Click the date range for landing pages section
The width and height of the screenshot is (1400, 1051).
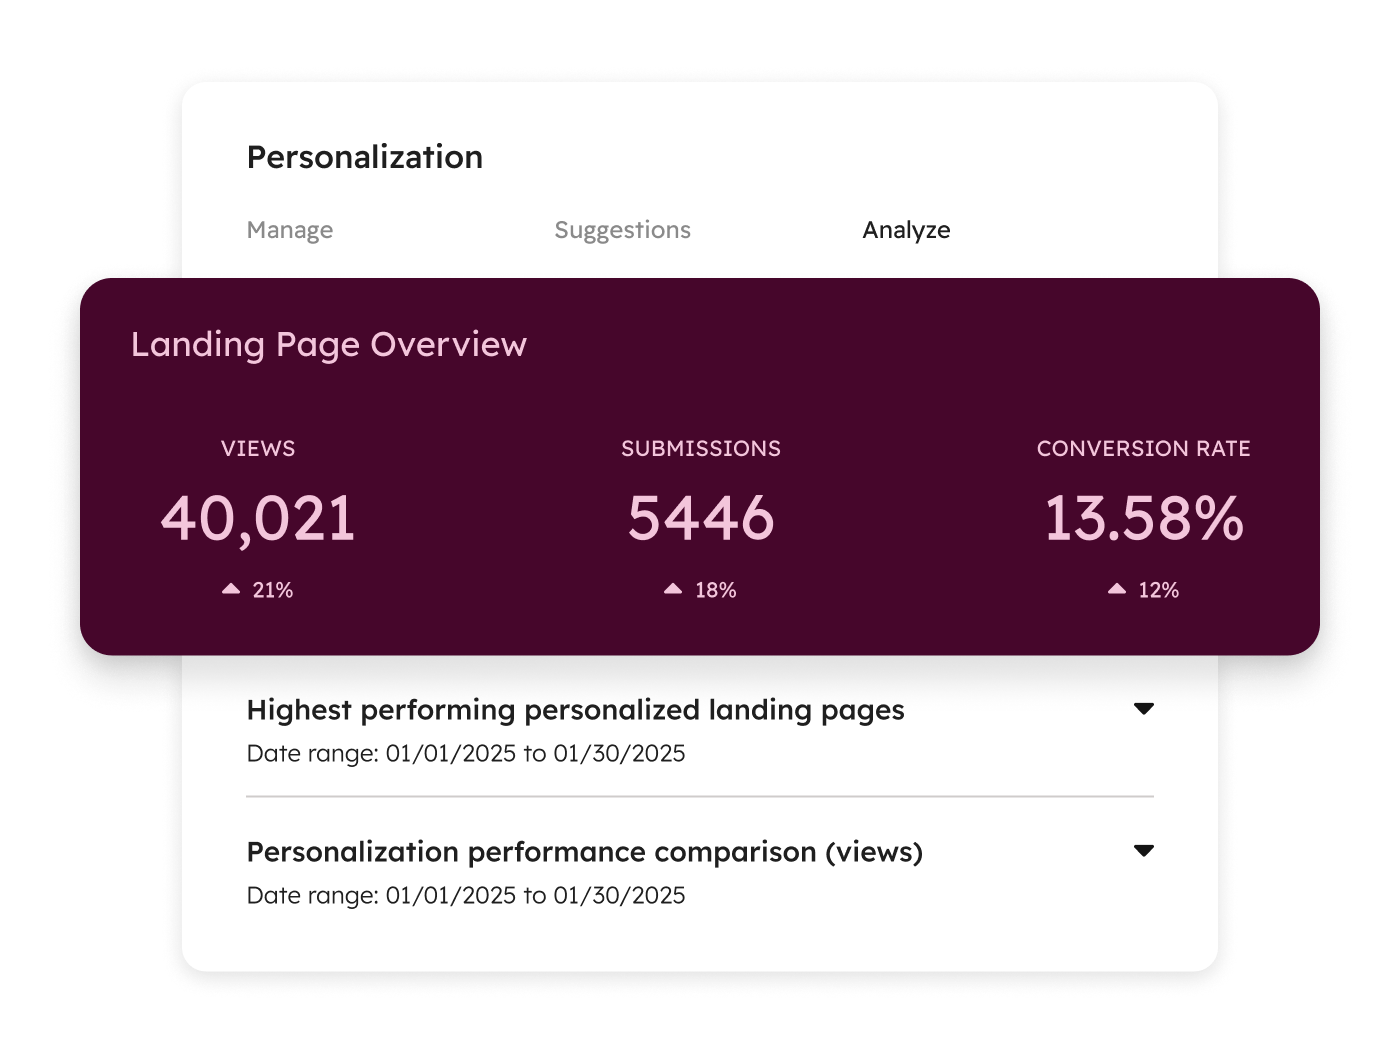point(466,754)
